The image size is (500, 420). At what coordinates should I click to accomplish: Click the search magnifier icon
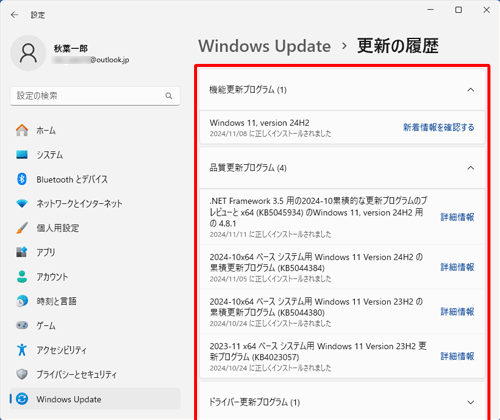point(169,96)
